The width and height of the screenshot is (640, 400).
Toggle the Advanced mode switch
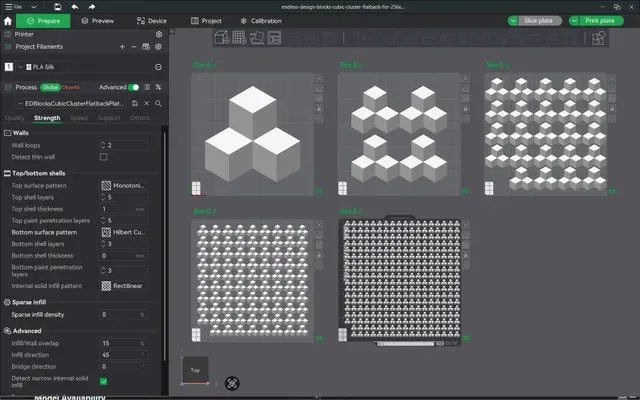133,87
